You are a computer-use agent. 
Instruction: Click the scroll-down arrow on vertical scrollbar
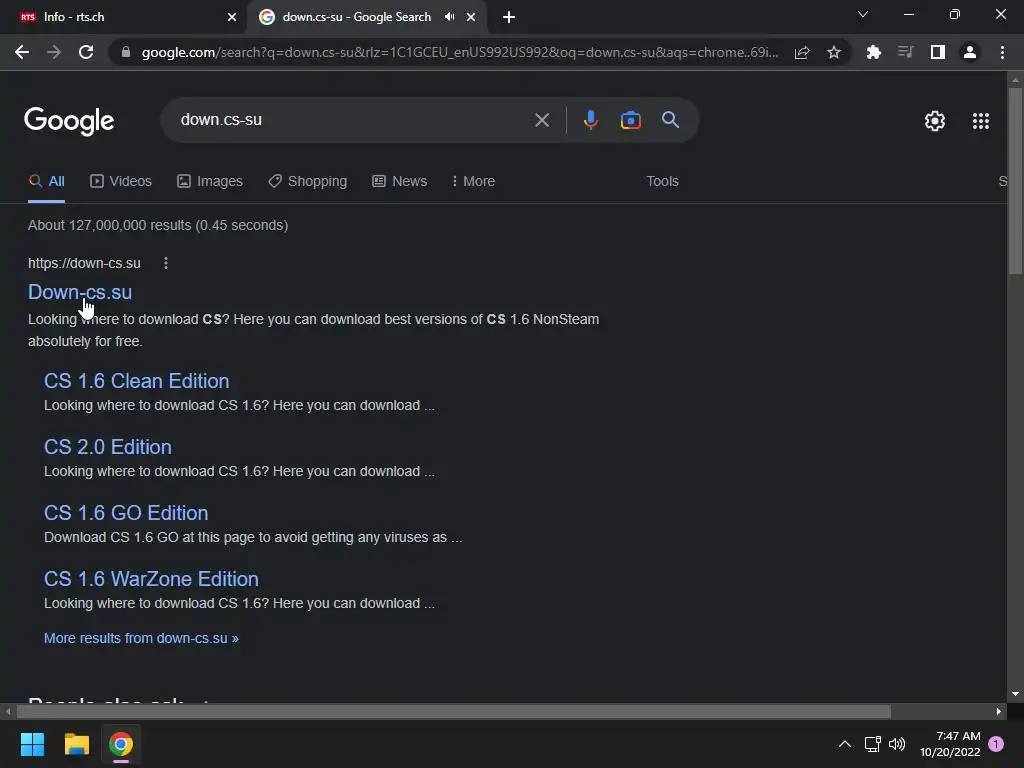pyautogui.click(x=1015, y=694)
